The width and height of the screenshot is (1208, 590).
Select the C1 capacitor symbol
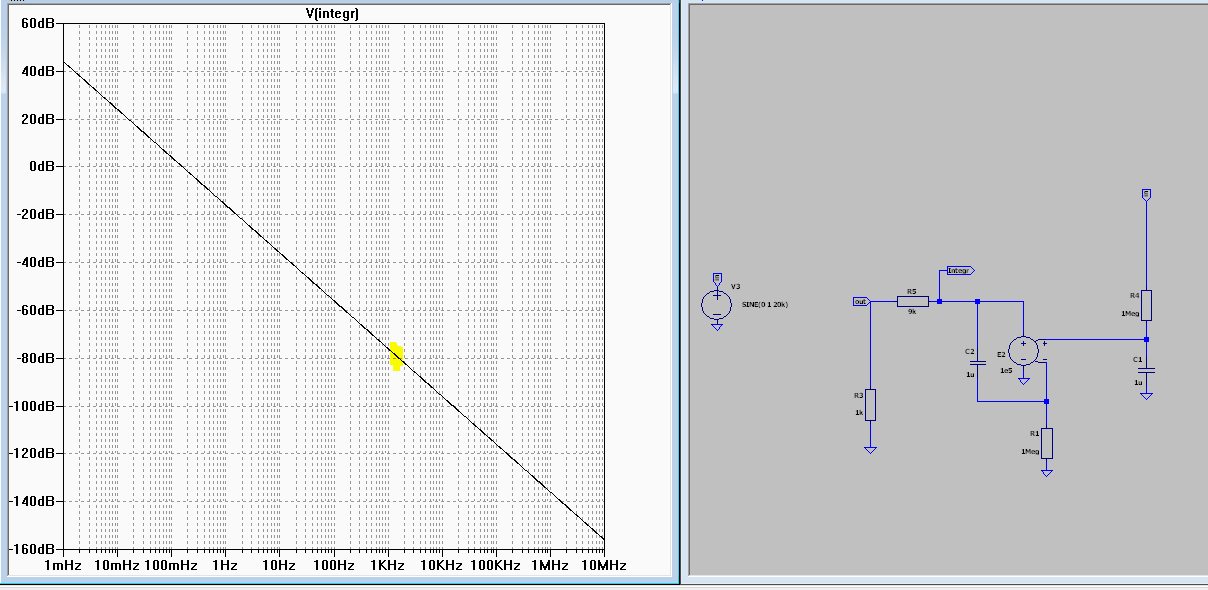pos(1146,369)
